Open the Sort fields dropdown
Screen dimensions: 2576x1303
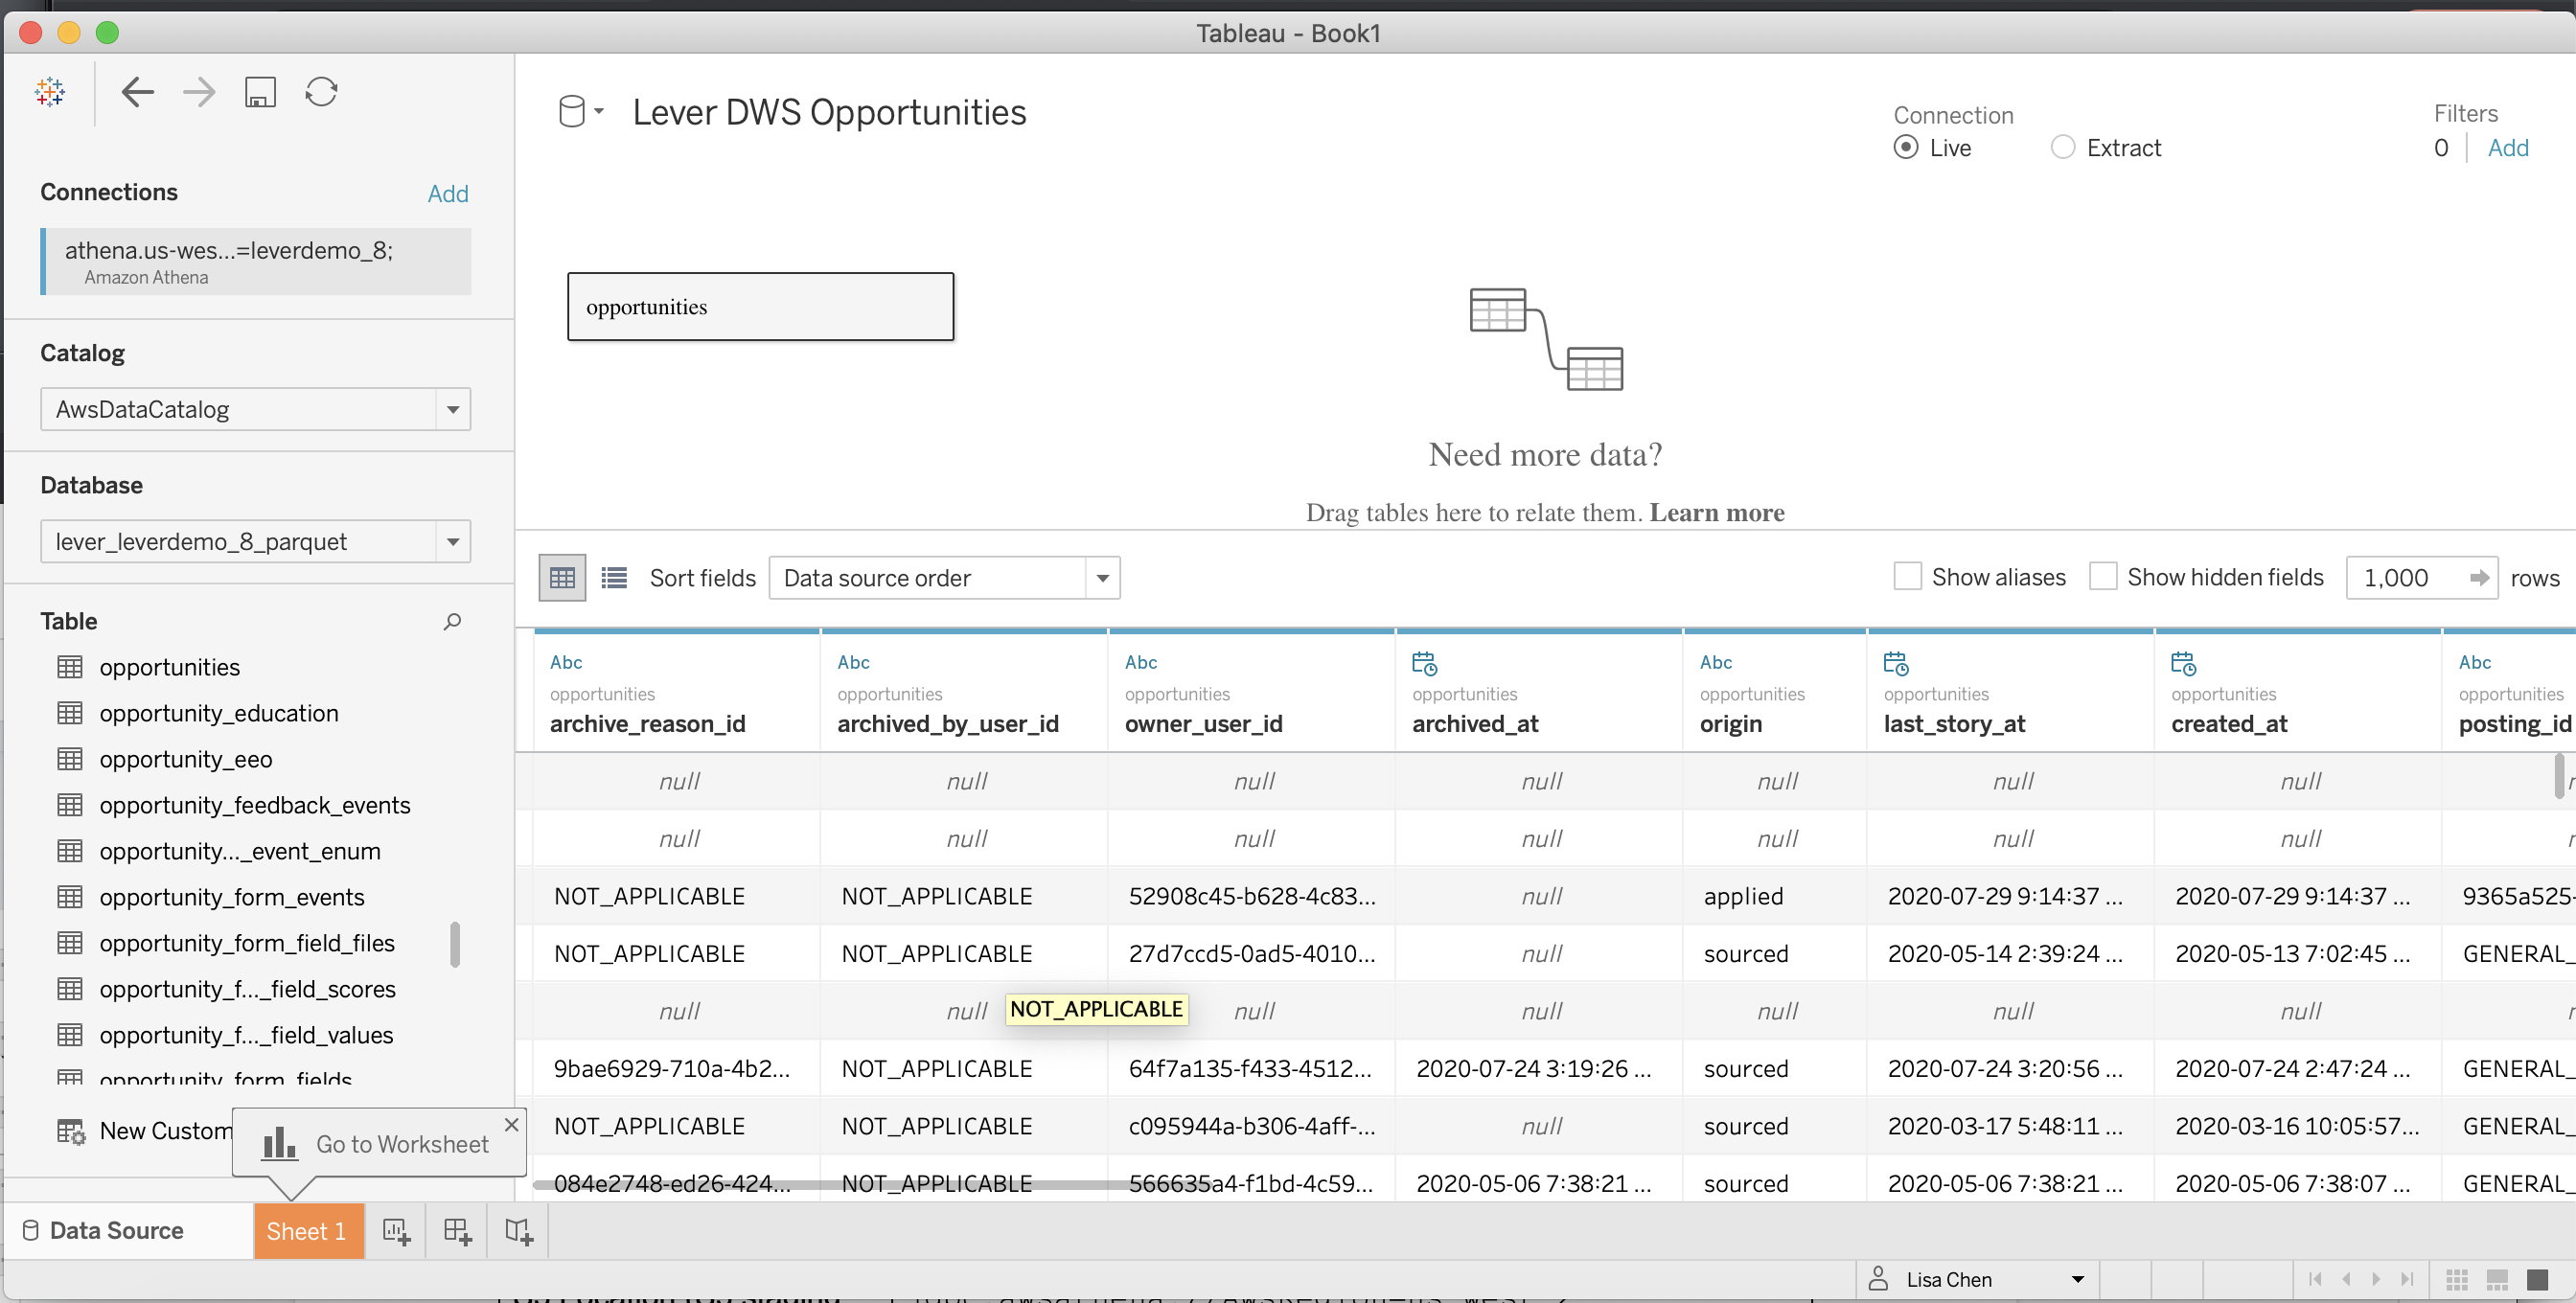[943, 578]
